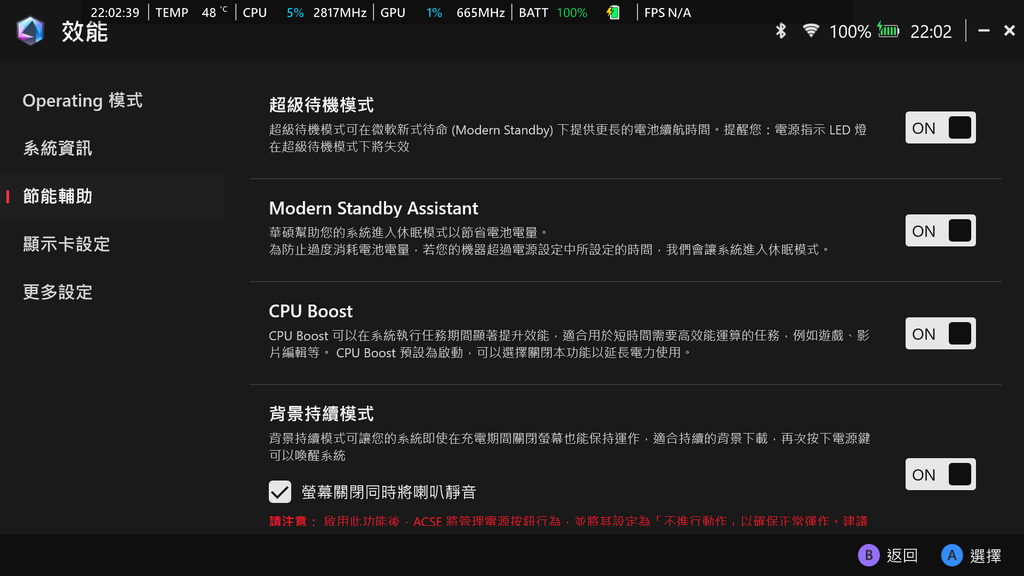Image resolution: width=1024 pixels, height=576 pixels.
Task: Click the Bluetooth status icon
Action: point(782,31)
